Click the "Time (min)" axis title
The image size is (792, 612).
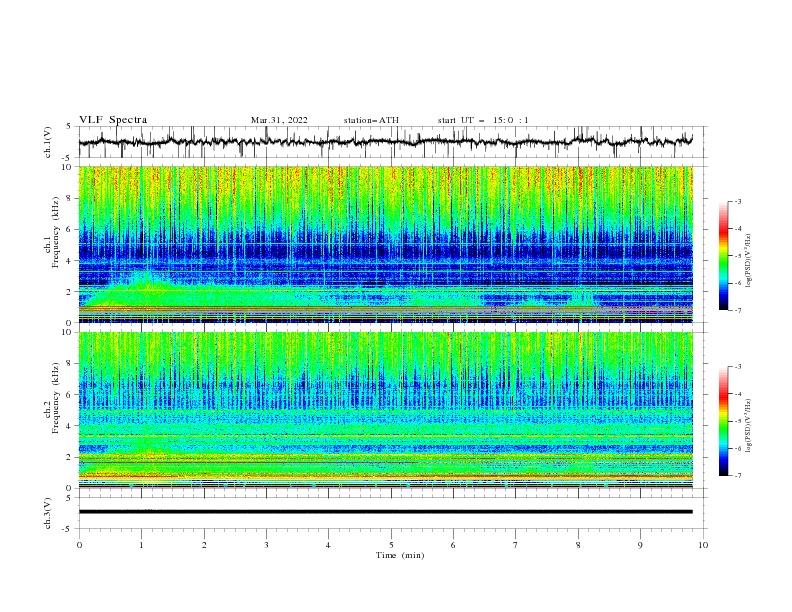tap(400, 555)
